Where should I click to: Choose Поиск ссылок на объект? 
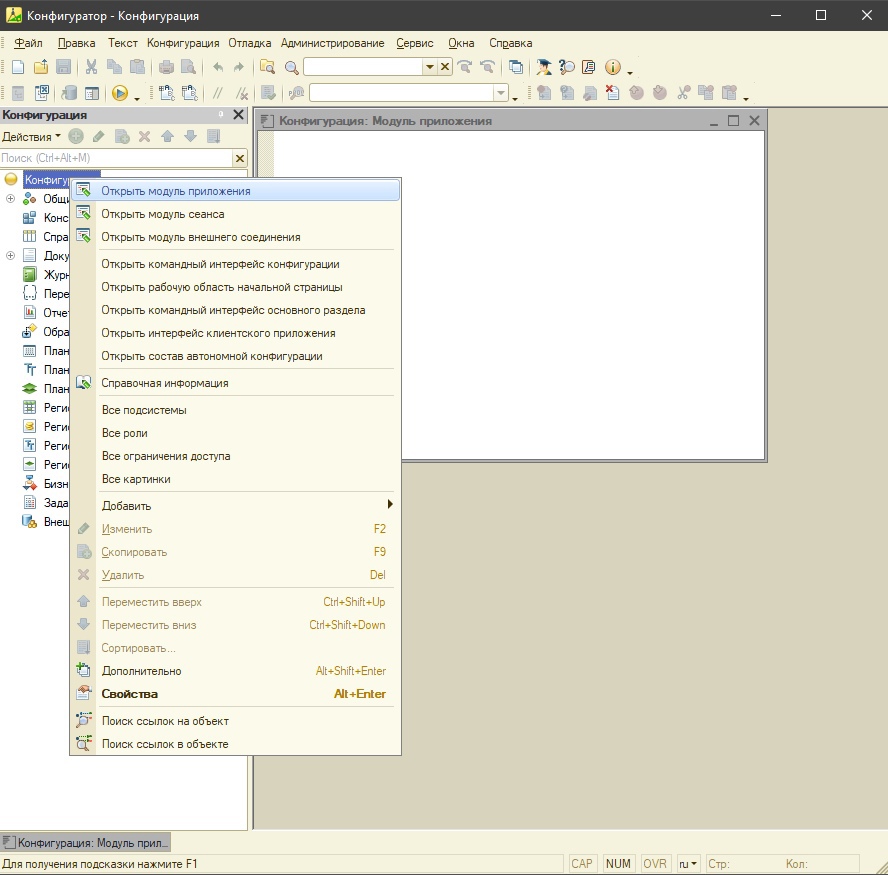point(235,721)
